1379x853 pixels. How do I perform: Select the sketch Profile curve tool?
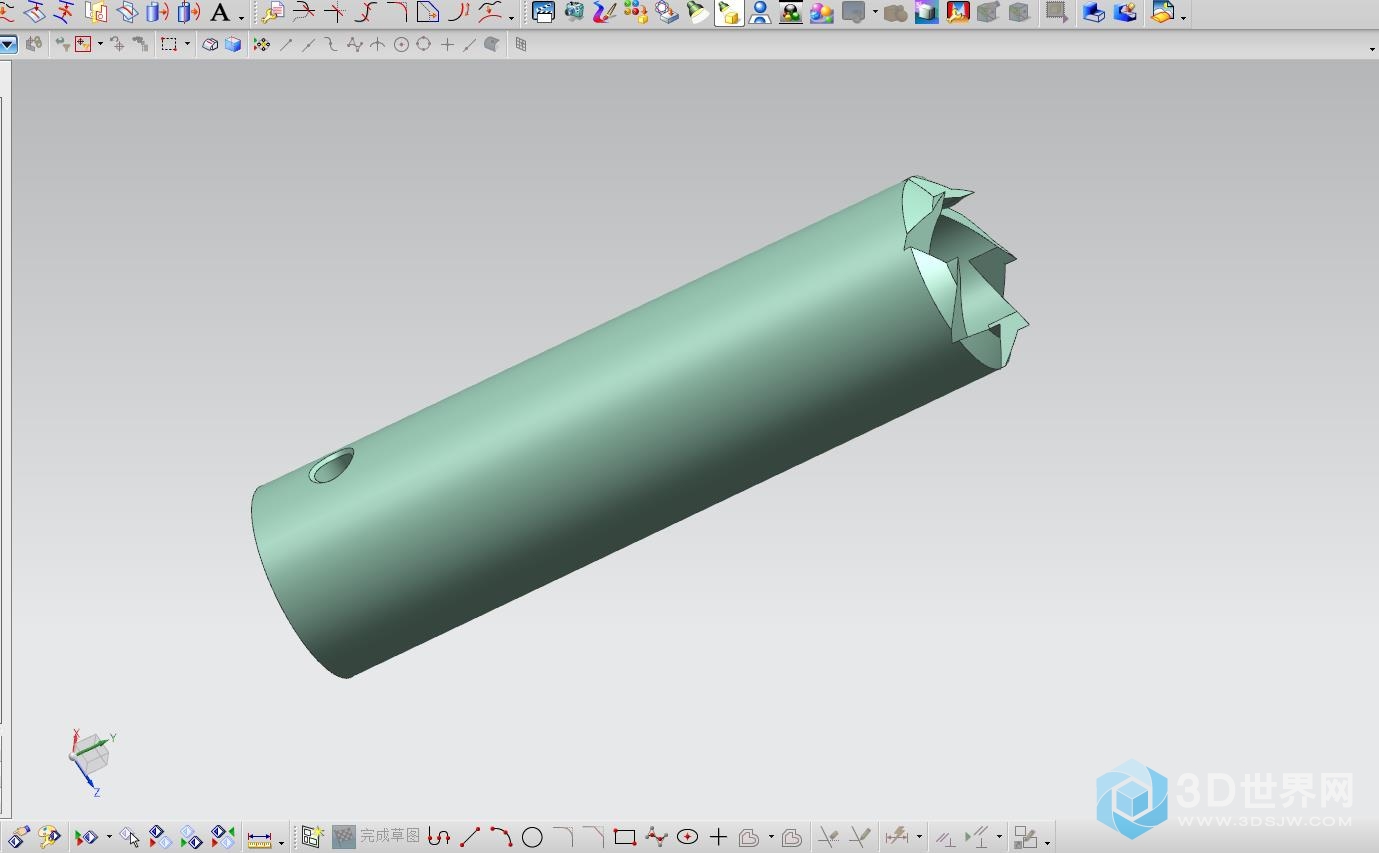pyautogui.click(x=438, y=837)
